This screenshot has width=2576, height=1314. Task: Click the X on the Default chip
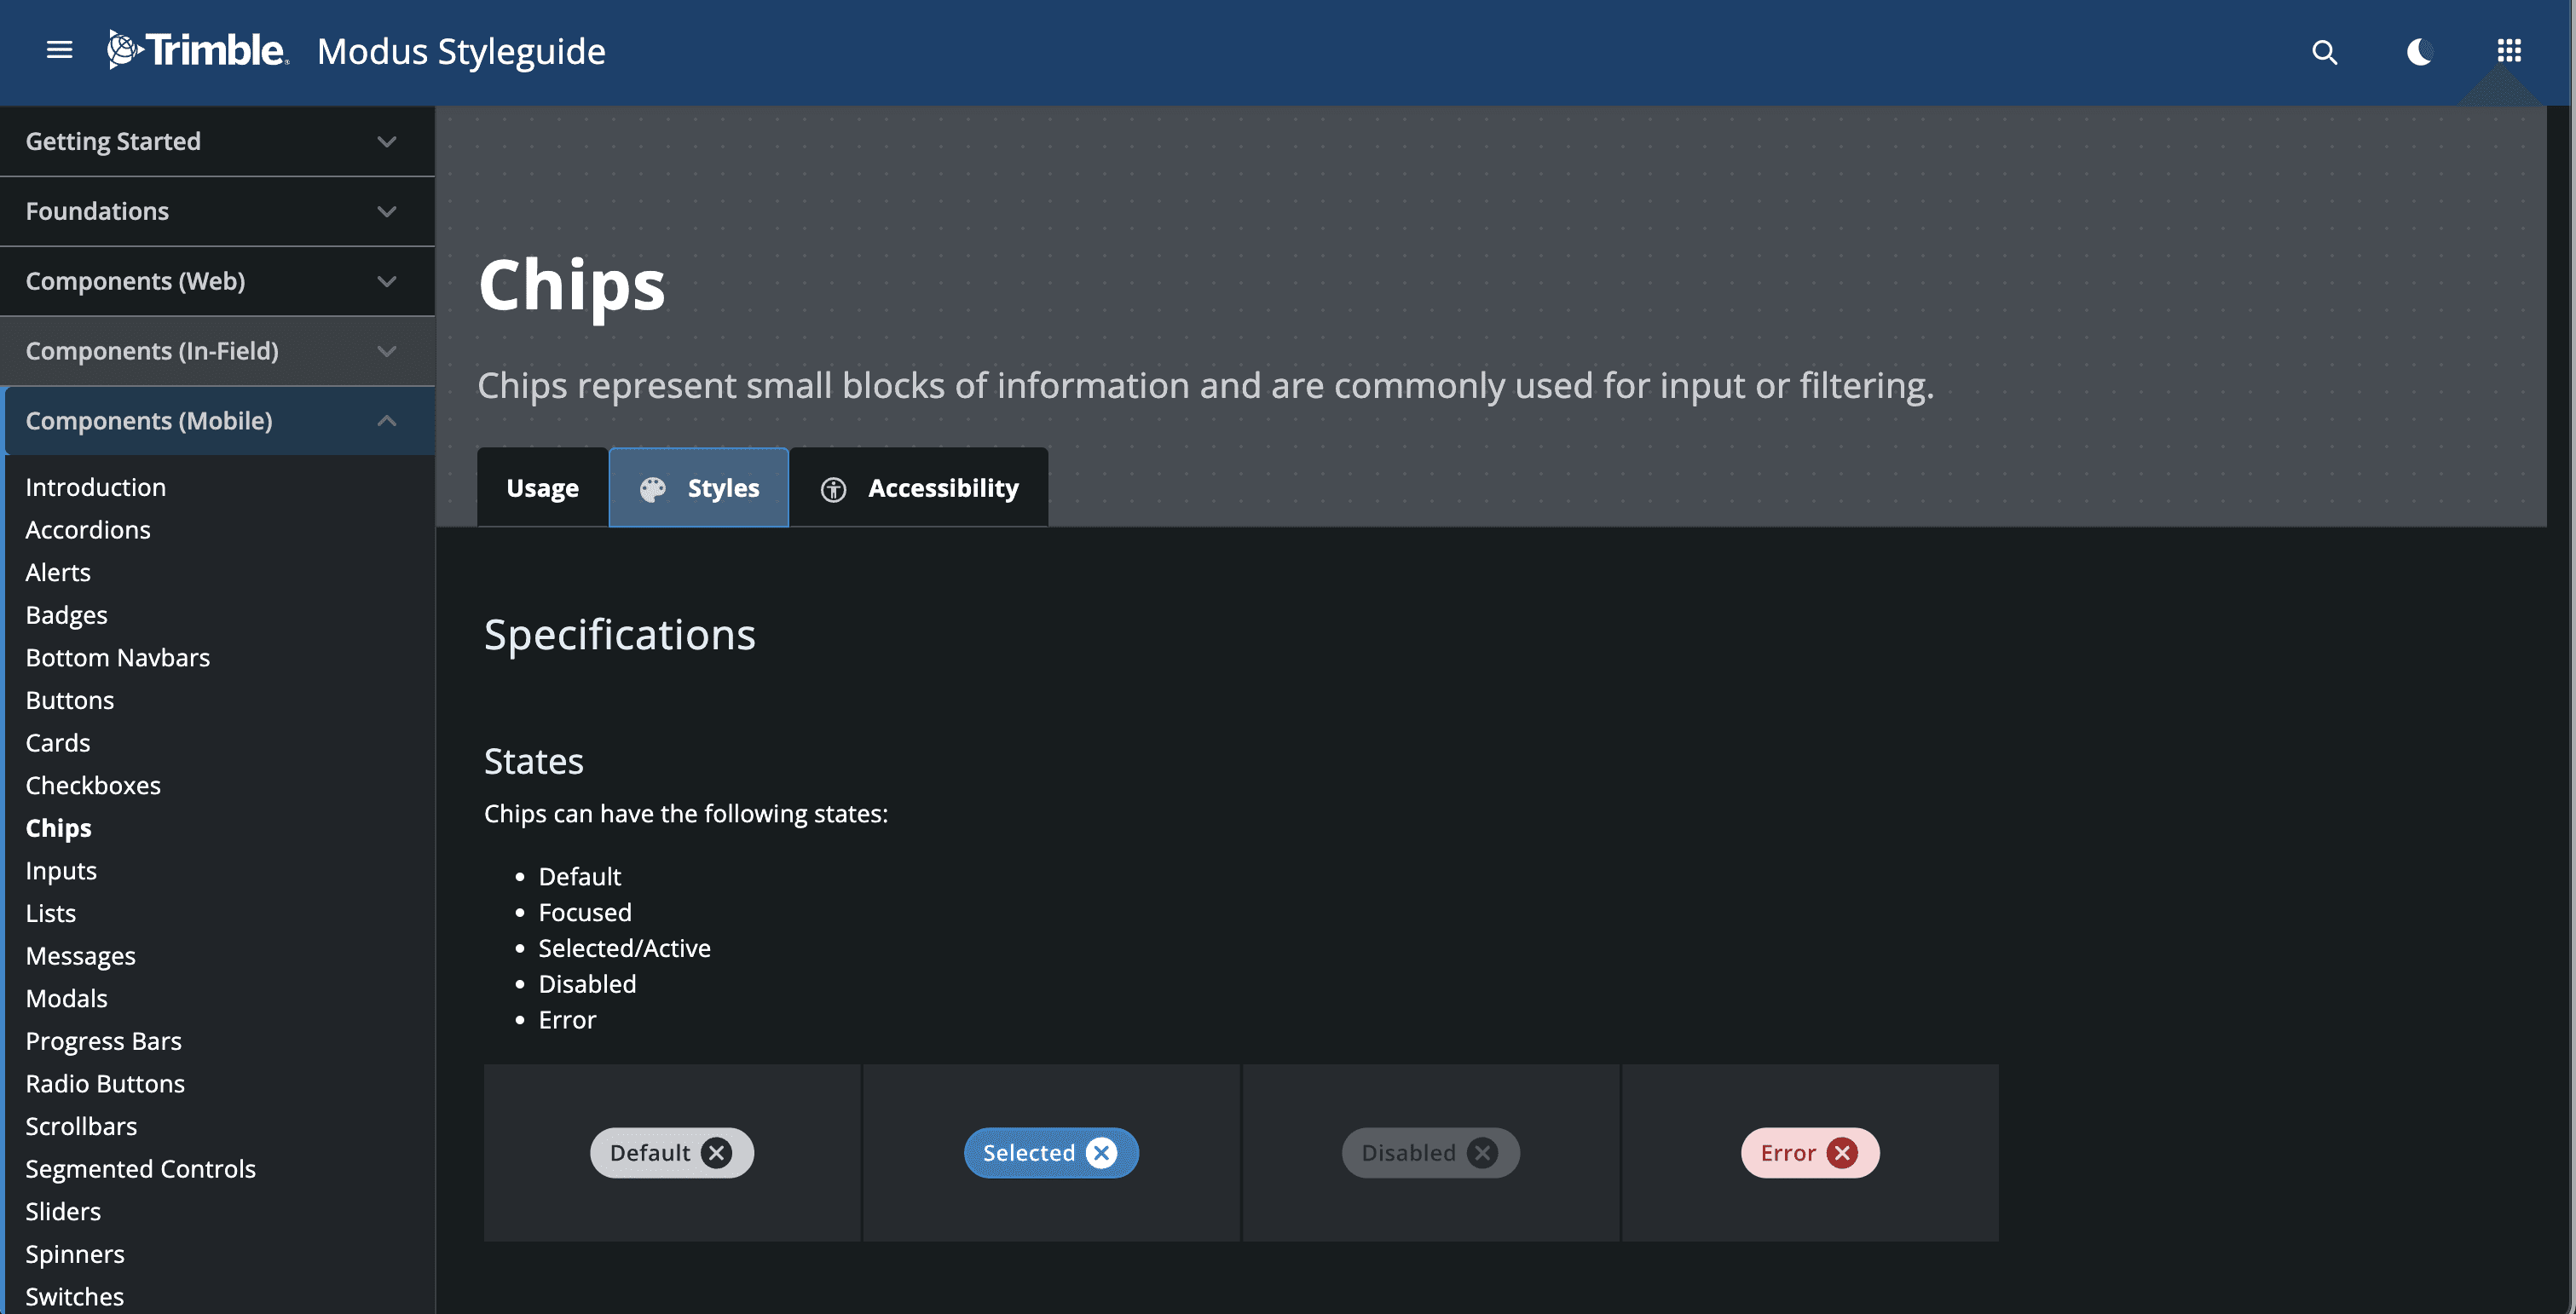pos(716,1153)
